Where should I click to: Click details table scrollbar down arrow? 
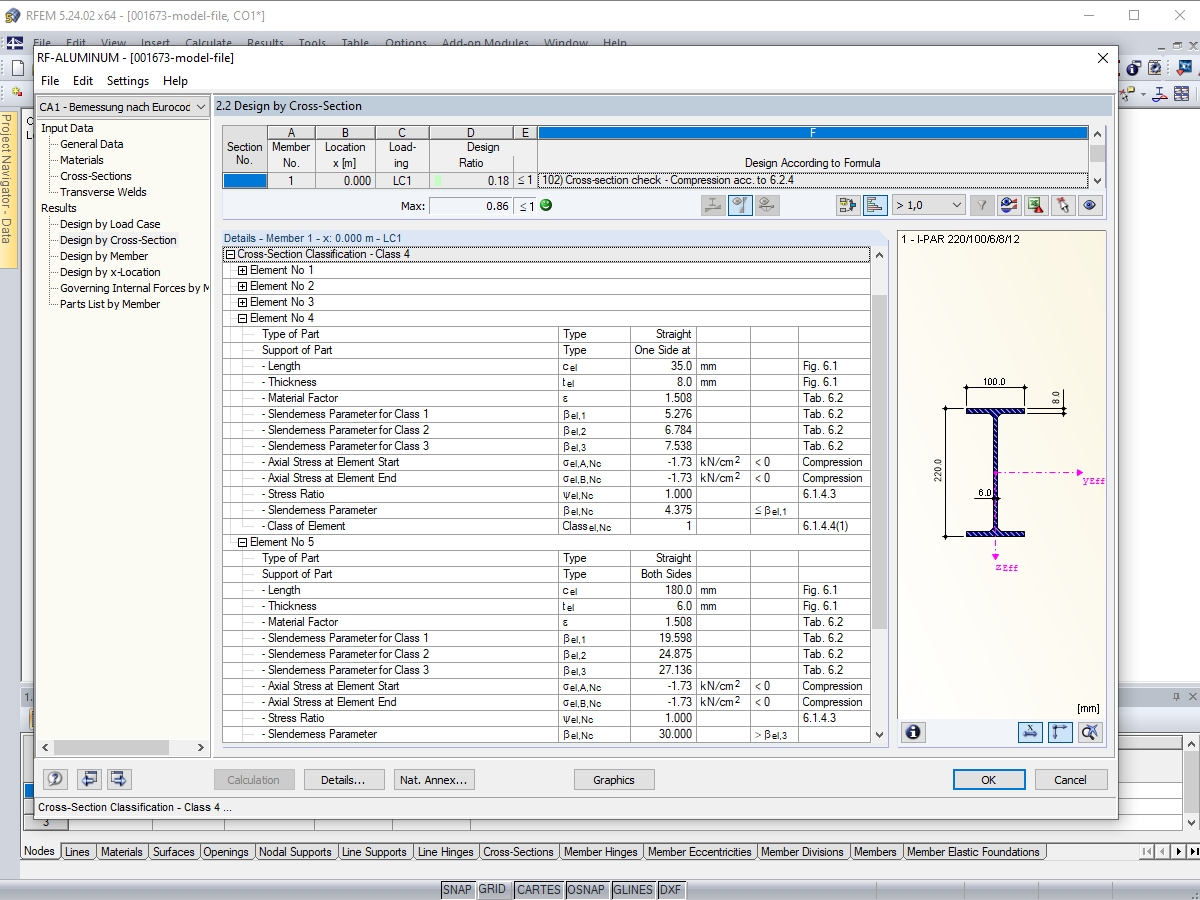point(880,735)
